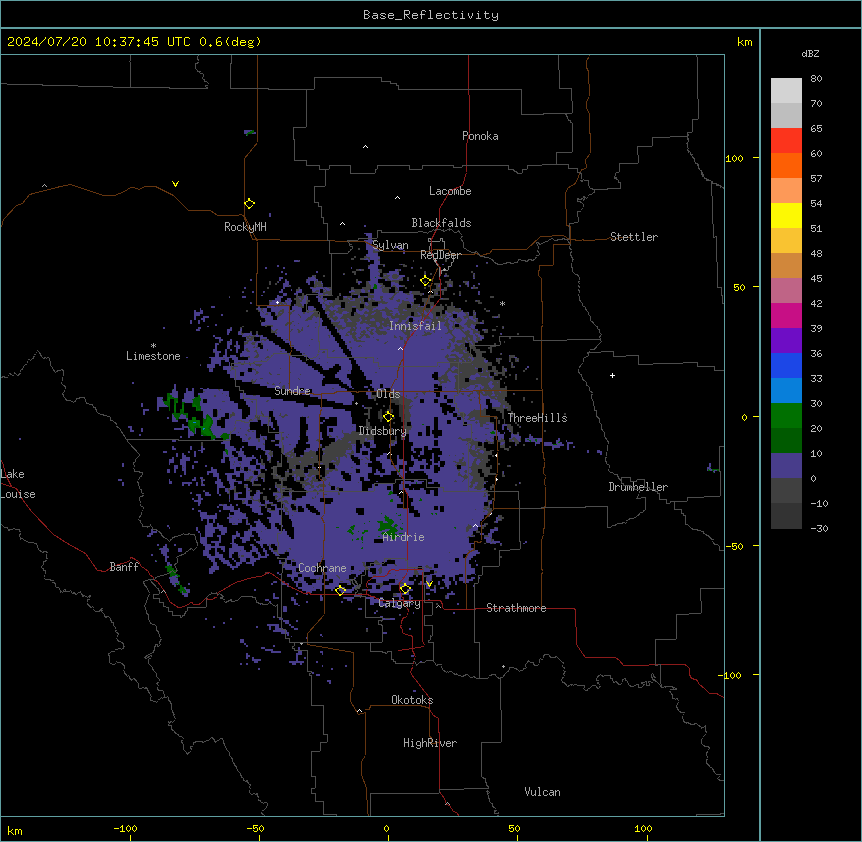Click the Lake Louise label
Screen dimensions: 862x842
point(18,484)
